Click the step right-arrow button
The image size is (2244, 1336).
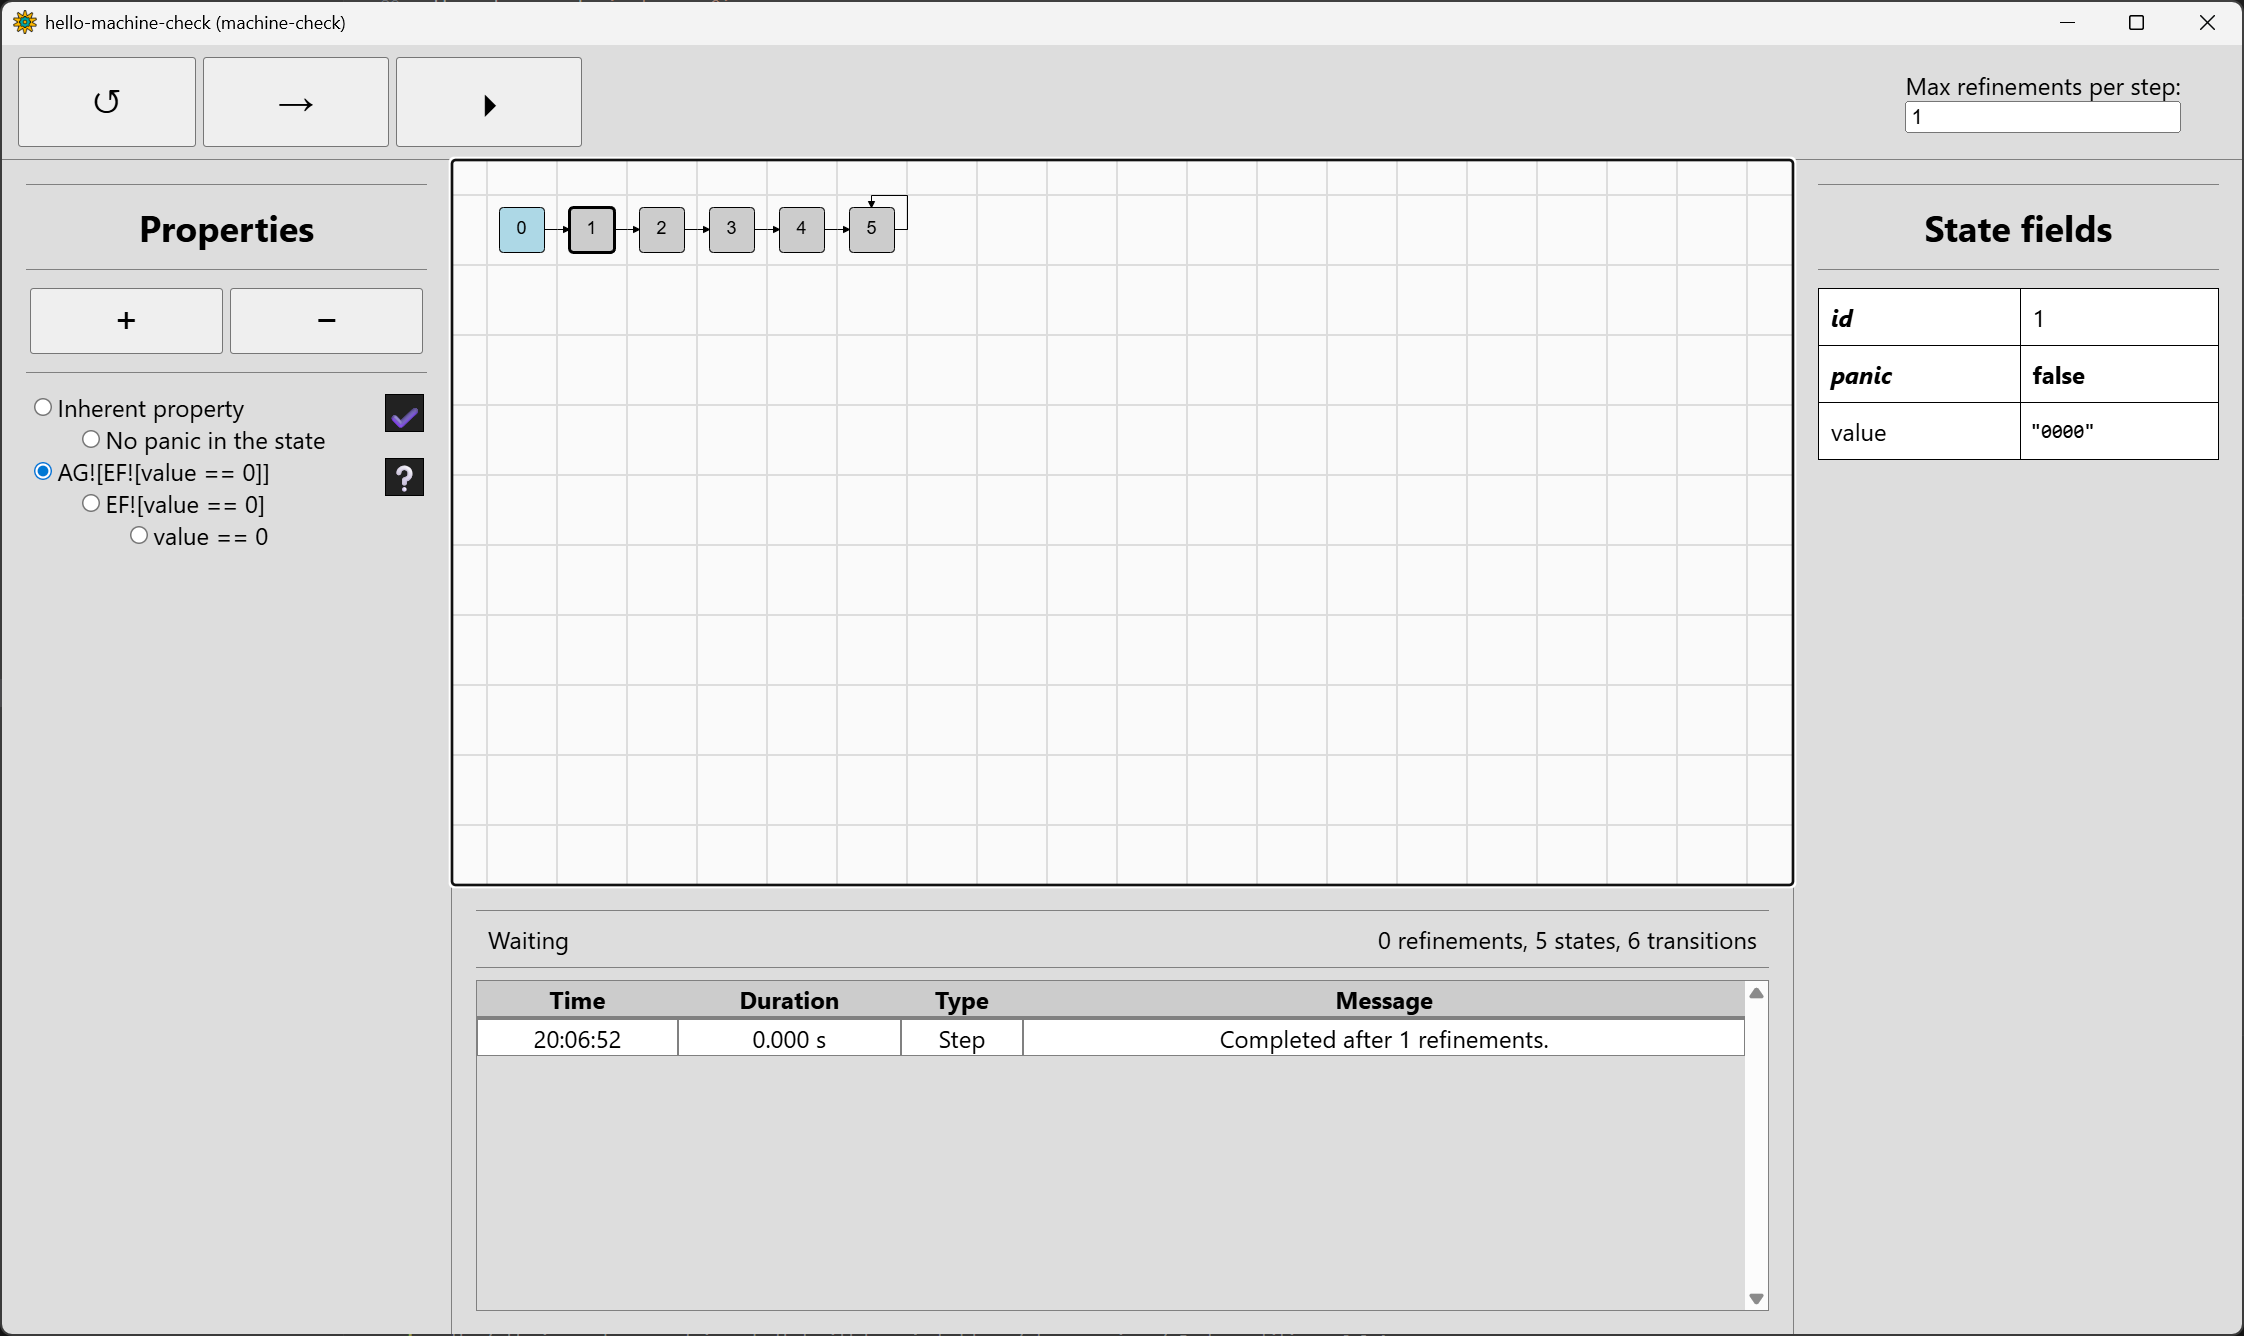[x=295, y=102]
